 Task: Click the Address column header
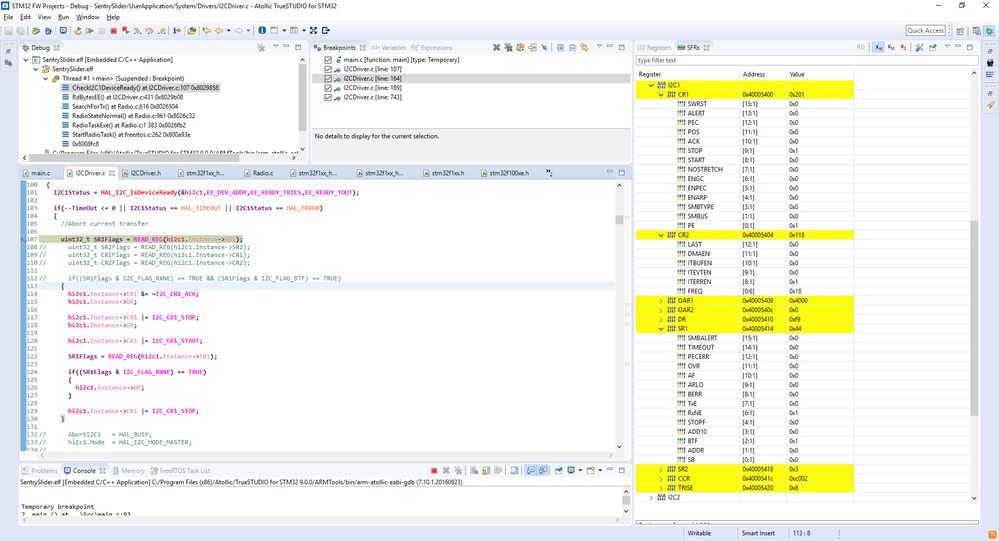(754, 75)
